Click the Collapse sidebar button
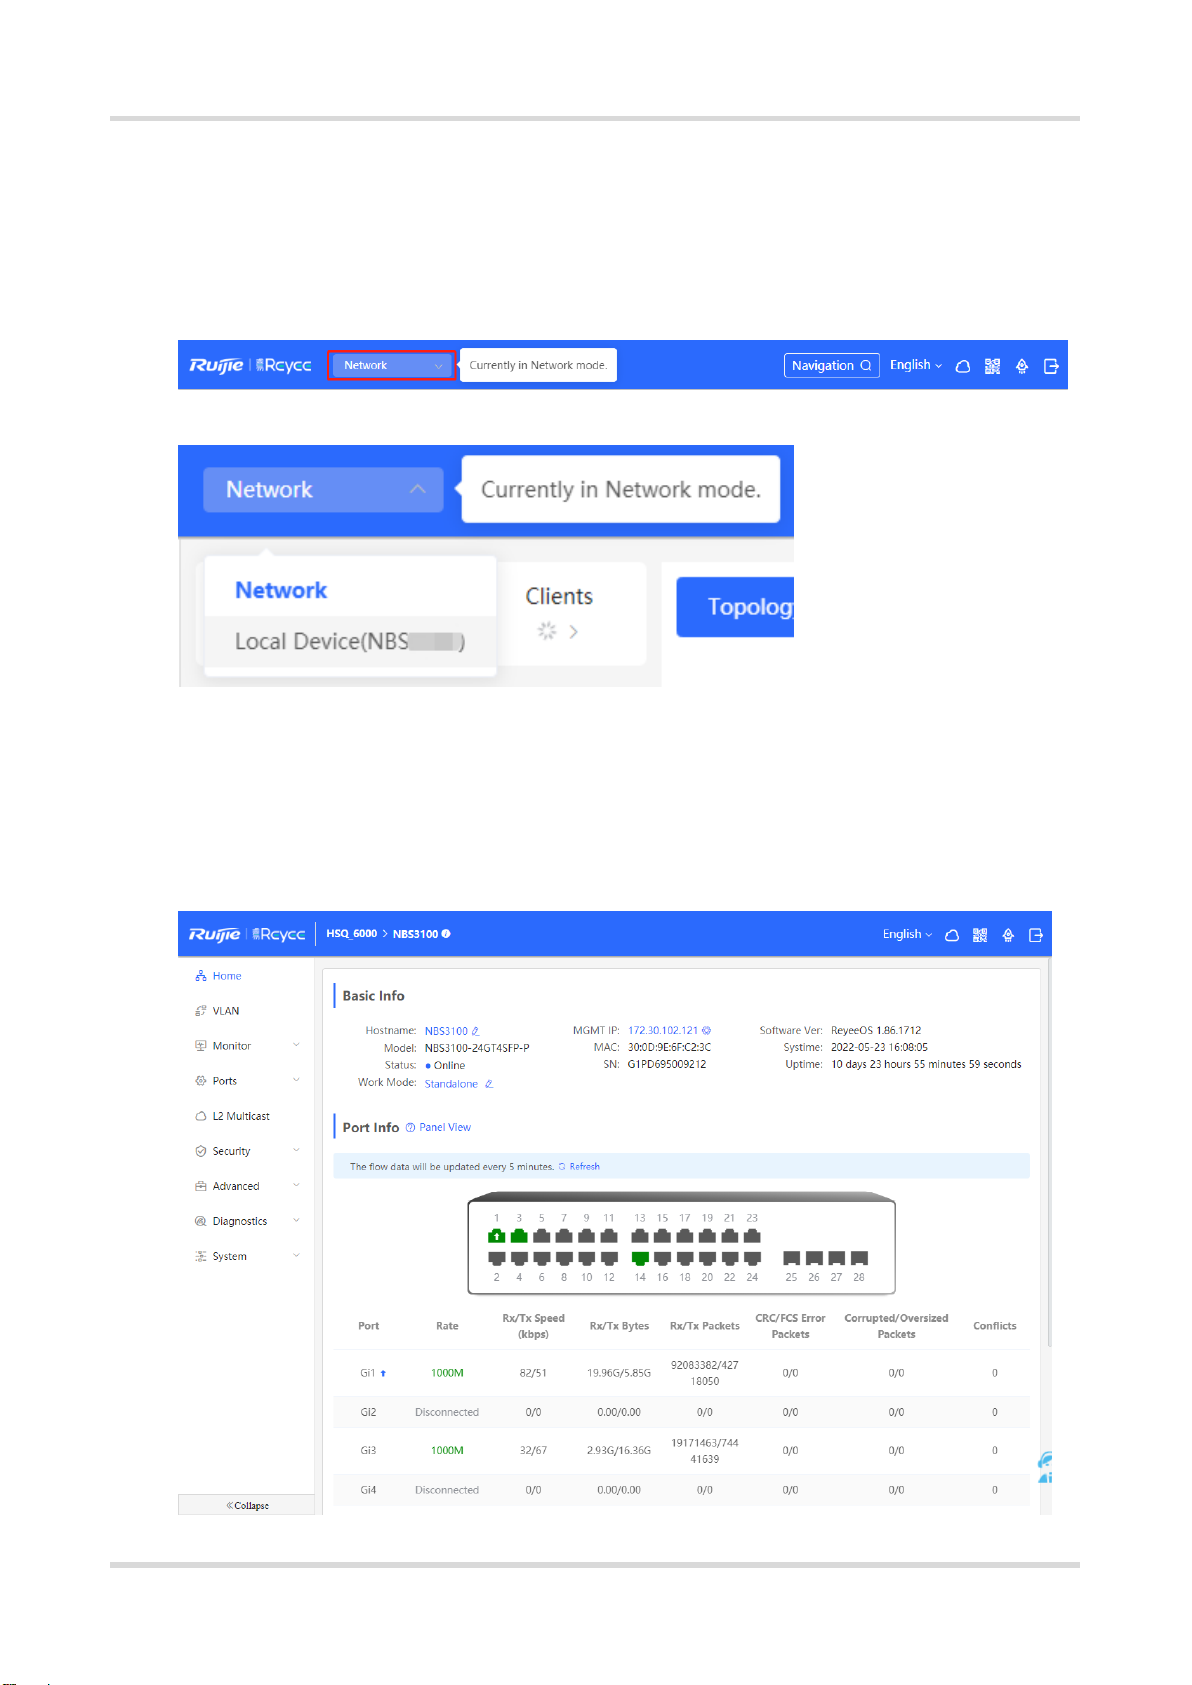The width and height of the screenshot is (1192, 1685). 247,1505
